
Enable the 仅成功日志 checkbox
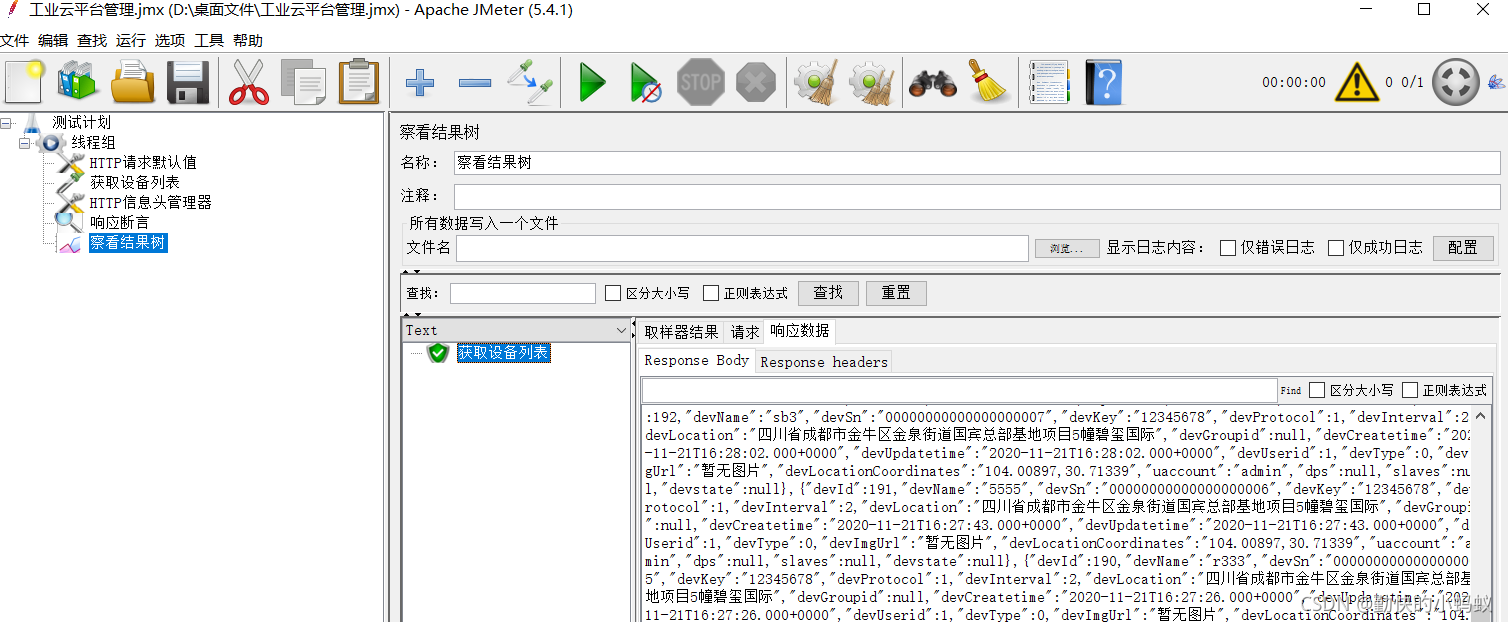pos(1336,248)
